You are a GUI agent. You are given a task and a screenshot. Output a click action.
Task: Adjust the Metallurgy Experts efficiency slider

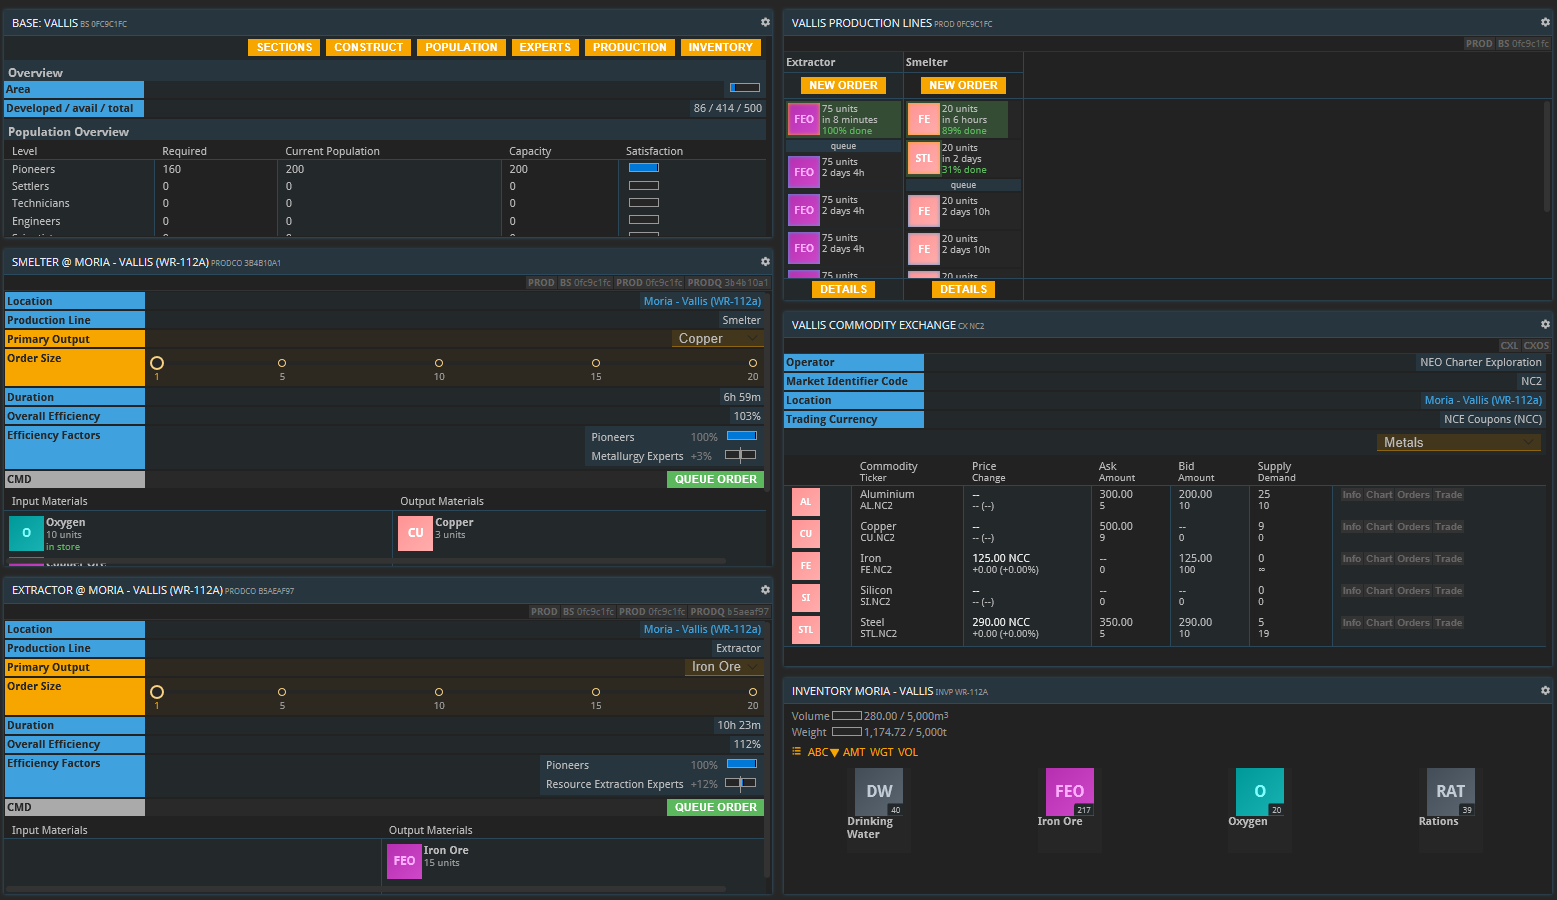click(741, 455)
